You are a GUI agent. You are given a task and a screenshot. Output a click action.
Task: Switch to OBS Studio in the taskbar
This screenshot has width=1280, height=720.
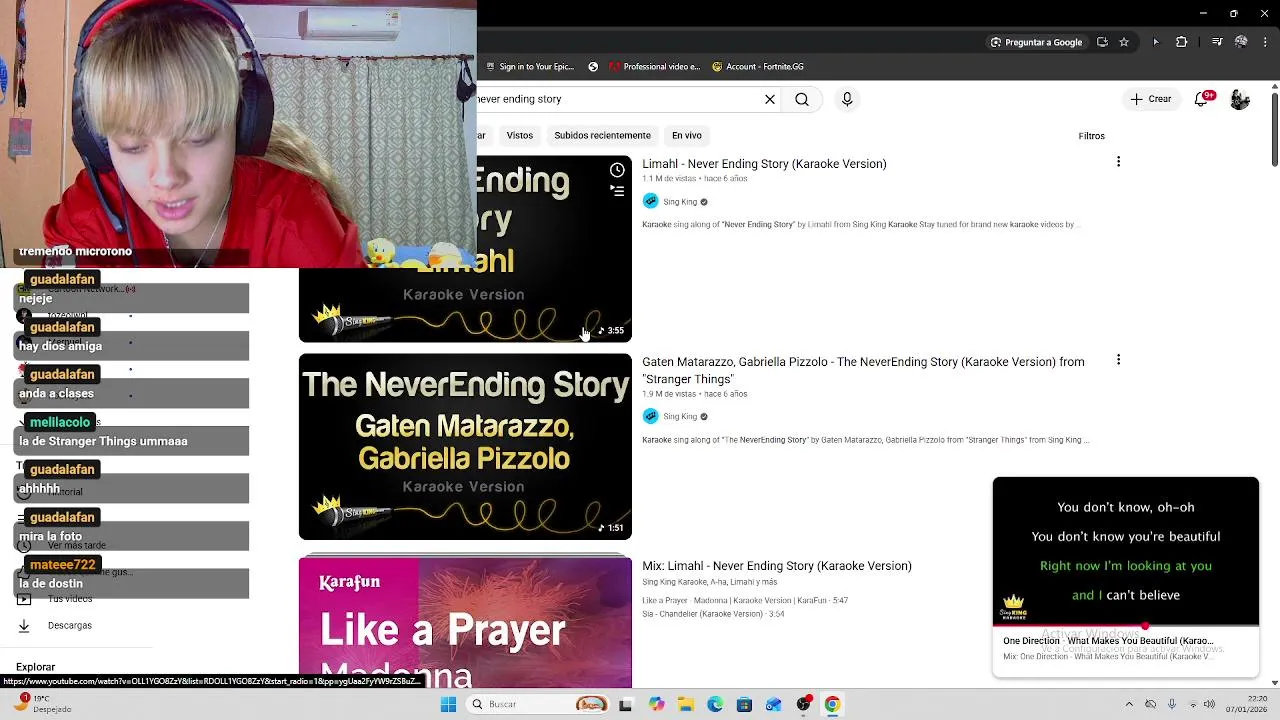point(803,704)
